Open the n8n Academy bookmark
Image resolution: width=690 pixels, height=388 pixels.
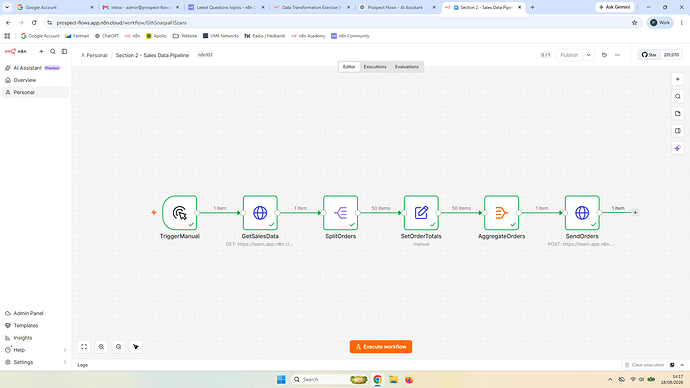308,36
